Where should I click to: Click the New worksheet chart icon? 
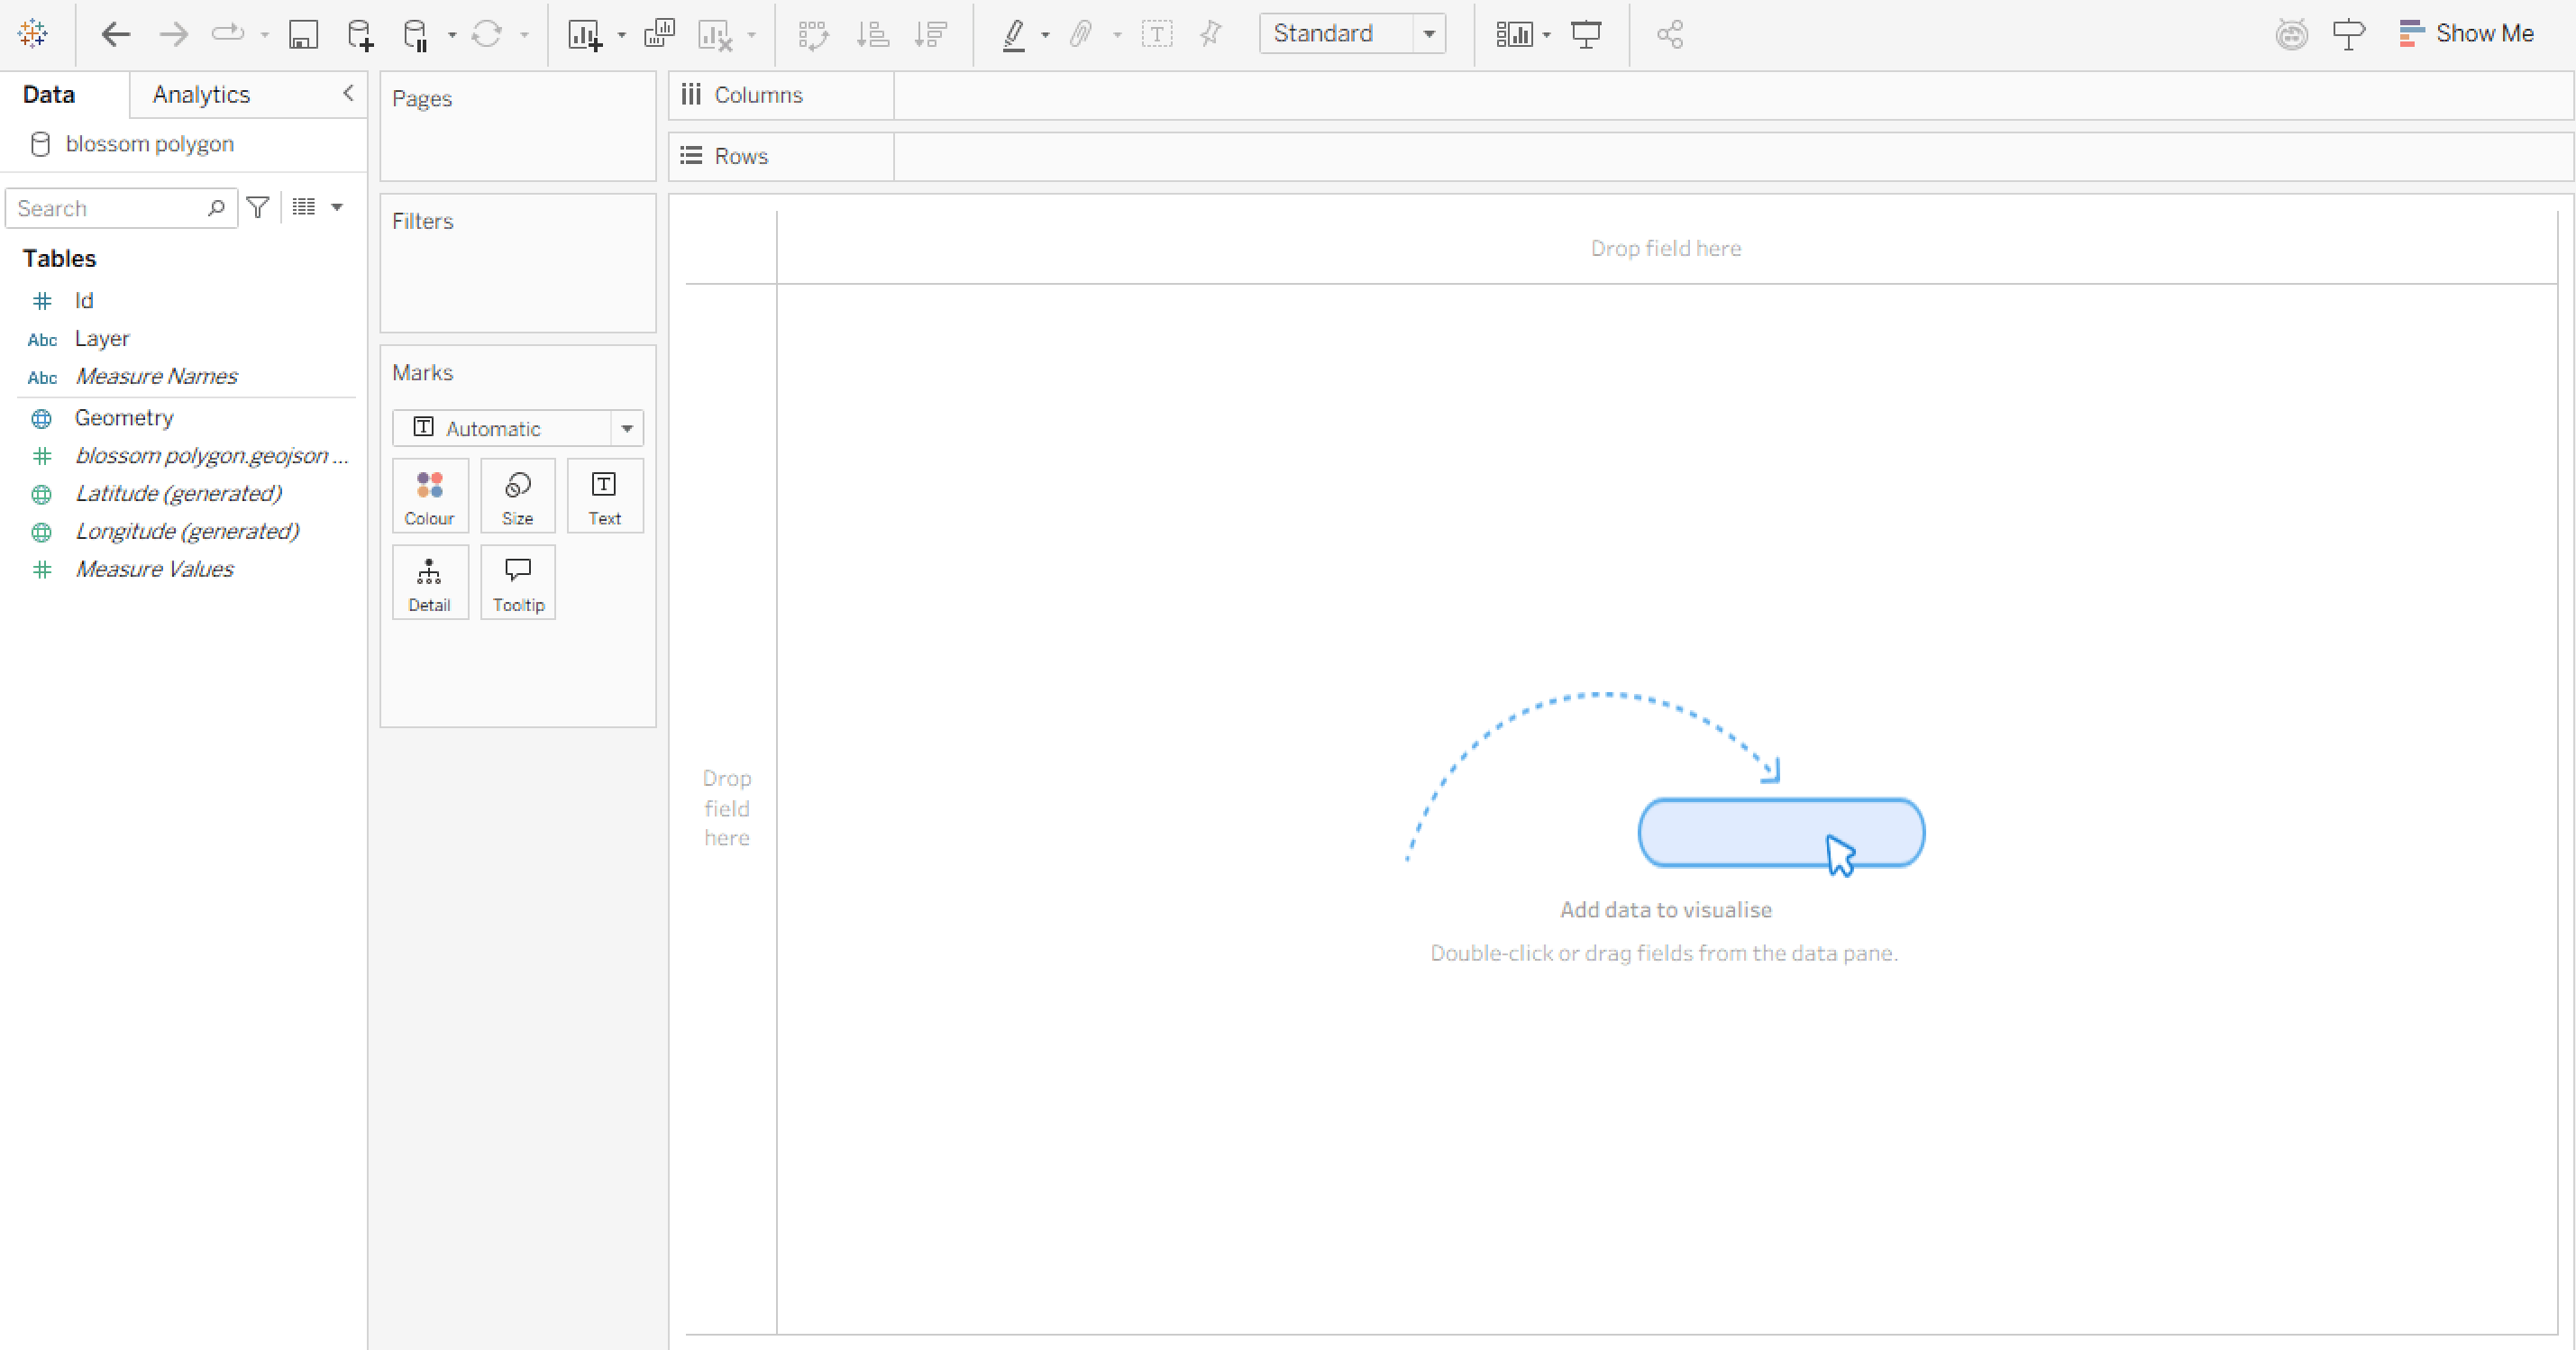(585, 35)
